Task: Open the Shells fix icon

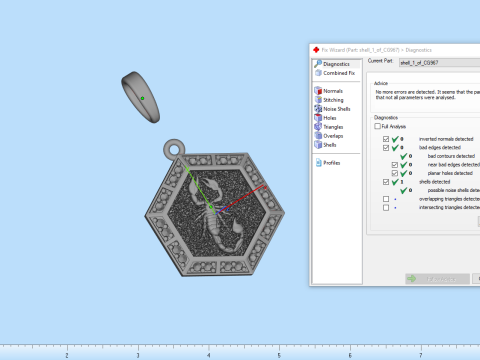Action: point(318,145)
